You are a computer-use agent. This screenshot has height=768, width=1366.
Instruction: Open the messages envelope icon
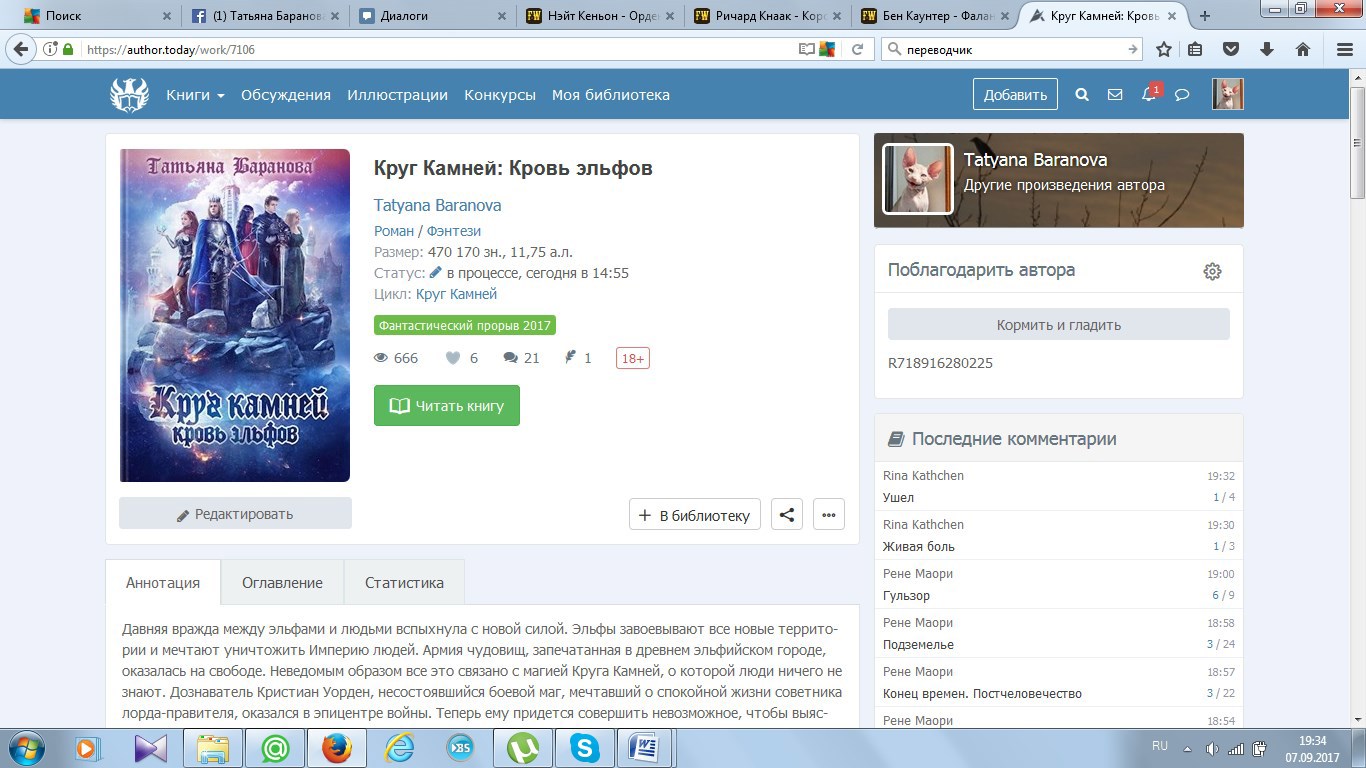click(x=1115, y=95)
